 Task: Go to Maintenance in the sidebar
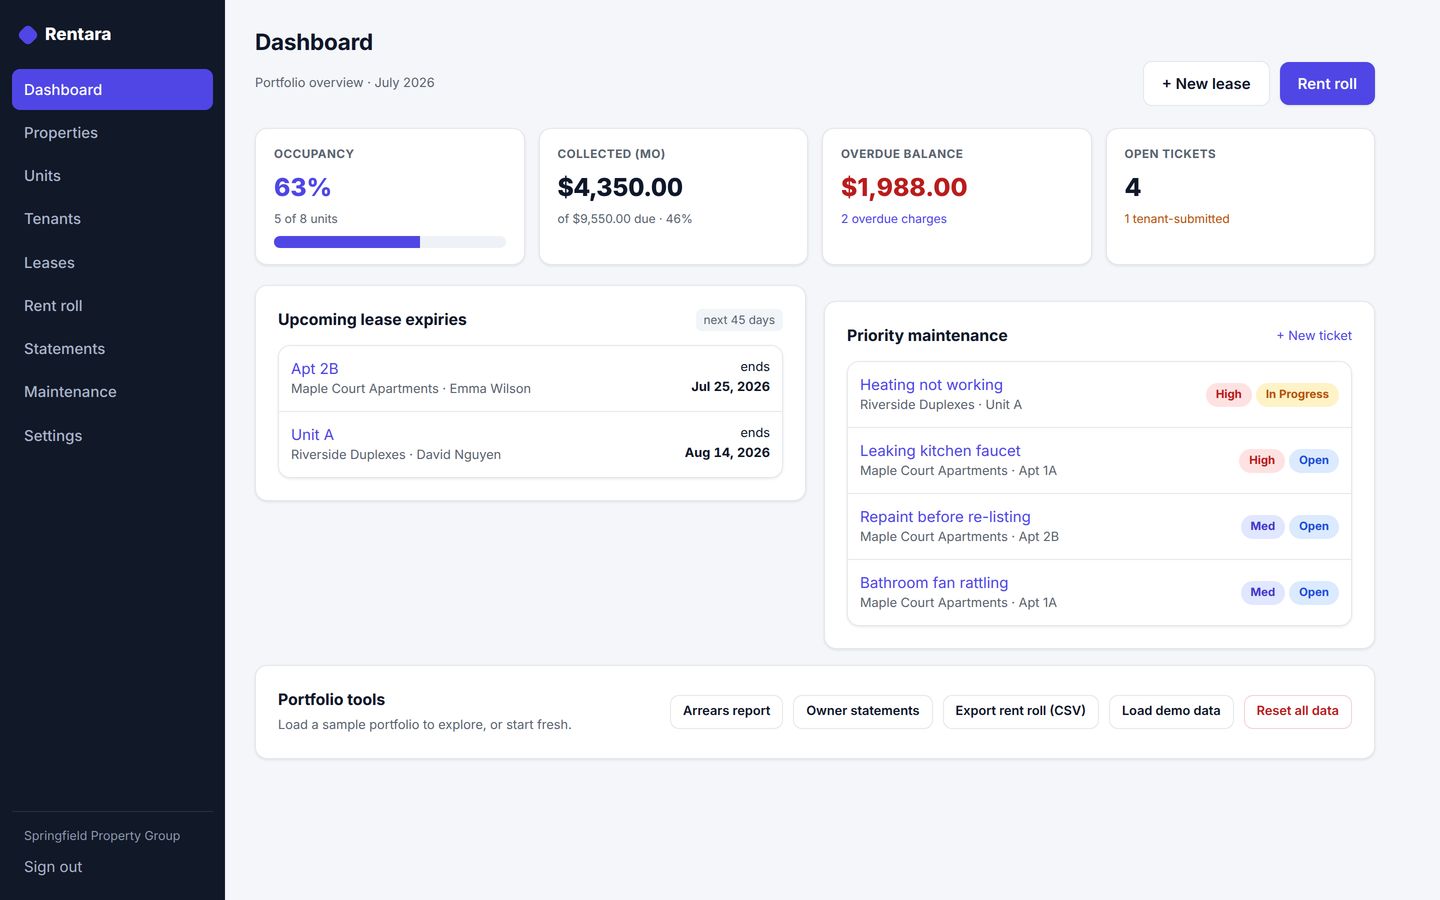112,392
